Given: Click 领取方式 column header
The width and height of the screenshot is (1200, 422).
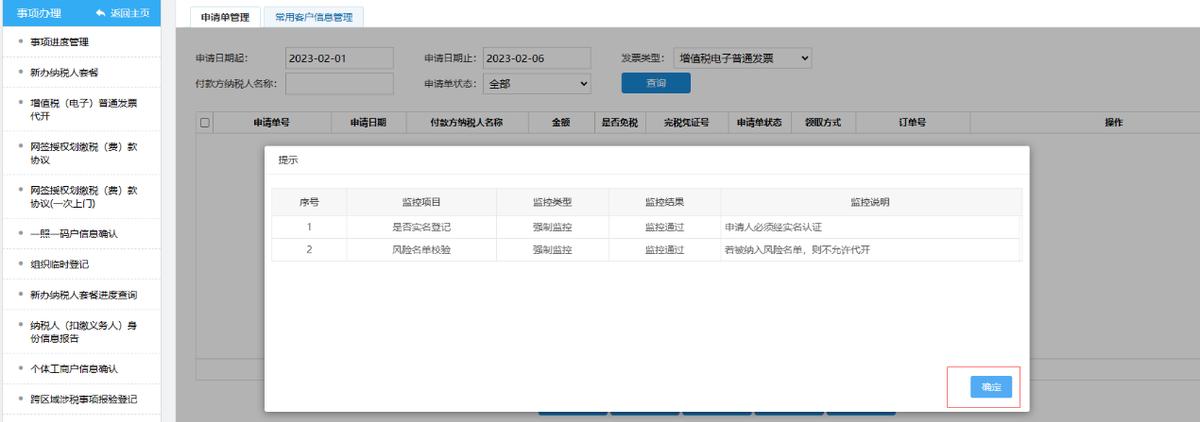Looking at the screenshot, I should click(x=823, y=122).
